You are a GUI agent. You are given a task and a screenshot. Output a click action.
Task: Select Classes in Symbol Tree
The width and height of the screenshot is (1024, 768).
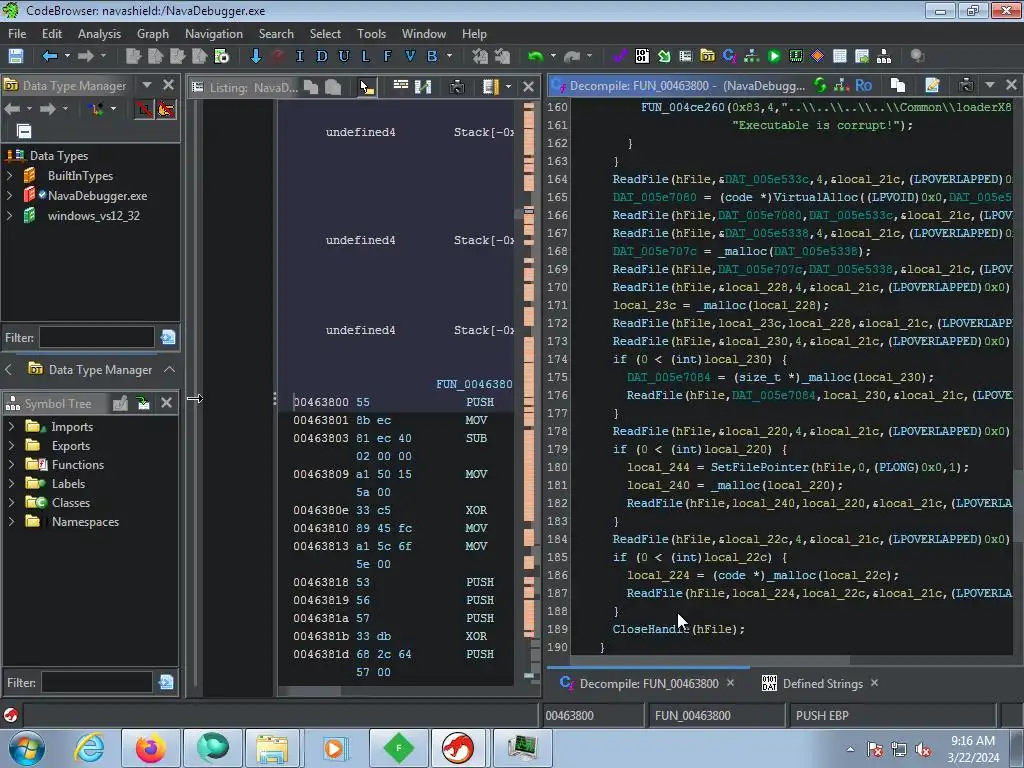(x=71, y=503)
